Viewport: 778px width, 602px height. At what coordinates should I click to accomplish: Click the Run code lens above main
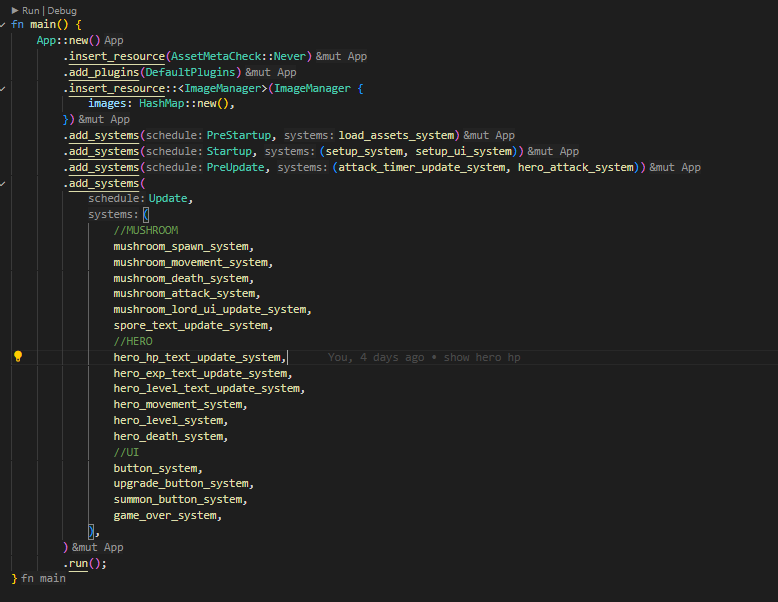pos(31,10)
